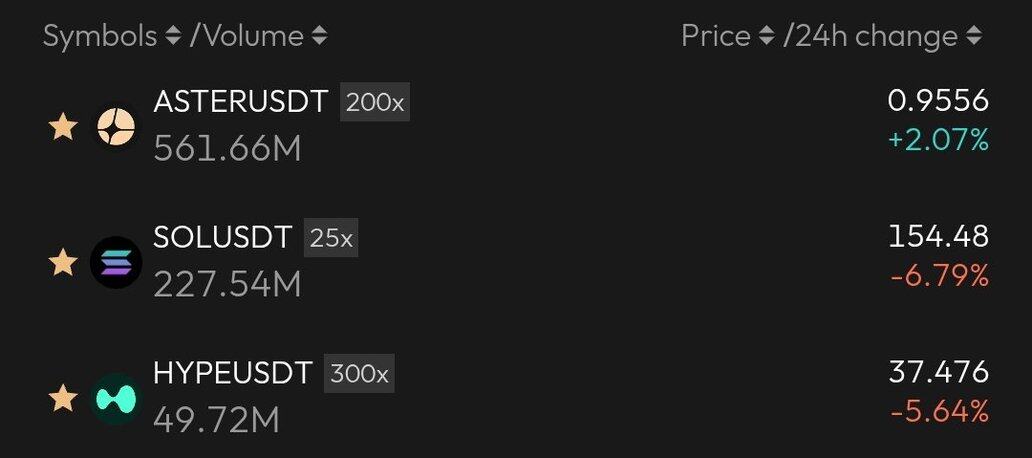
Task: Click the SOLUSDT Solana logo icon
Action: pos(116,263)
